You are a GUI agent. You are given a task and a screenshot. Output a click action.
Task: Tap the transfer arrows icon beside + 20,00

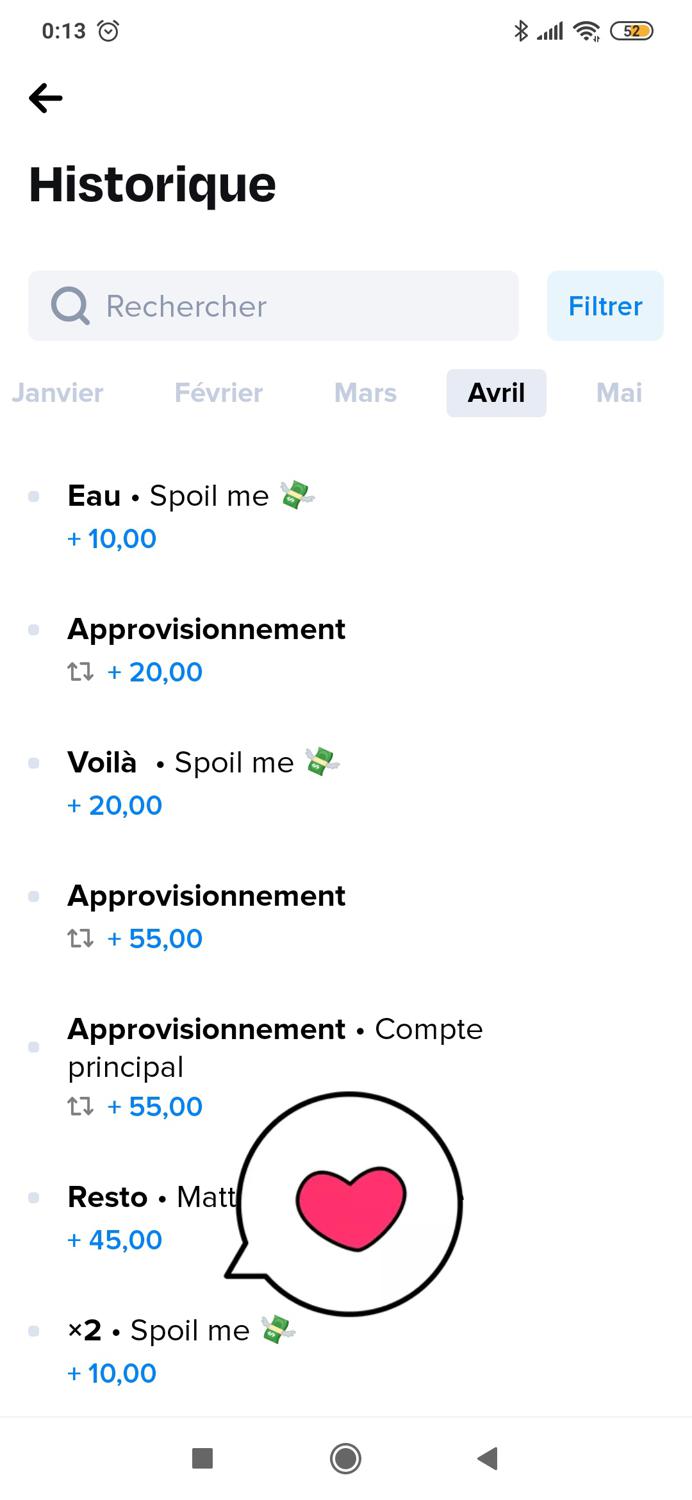(x=80, y=672)
